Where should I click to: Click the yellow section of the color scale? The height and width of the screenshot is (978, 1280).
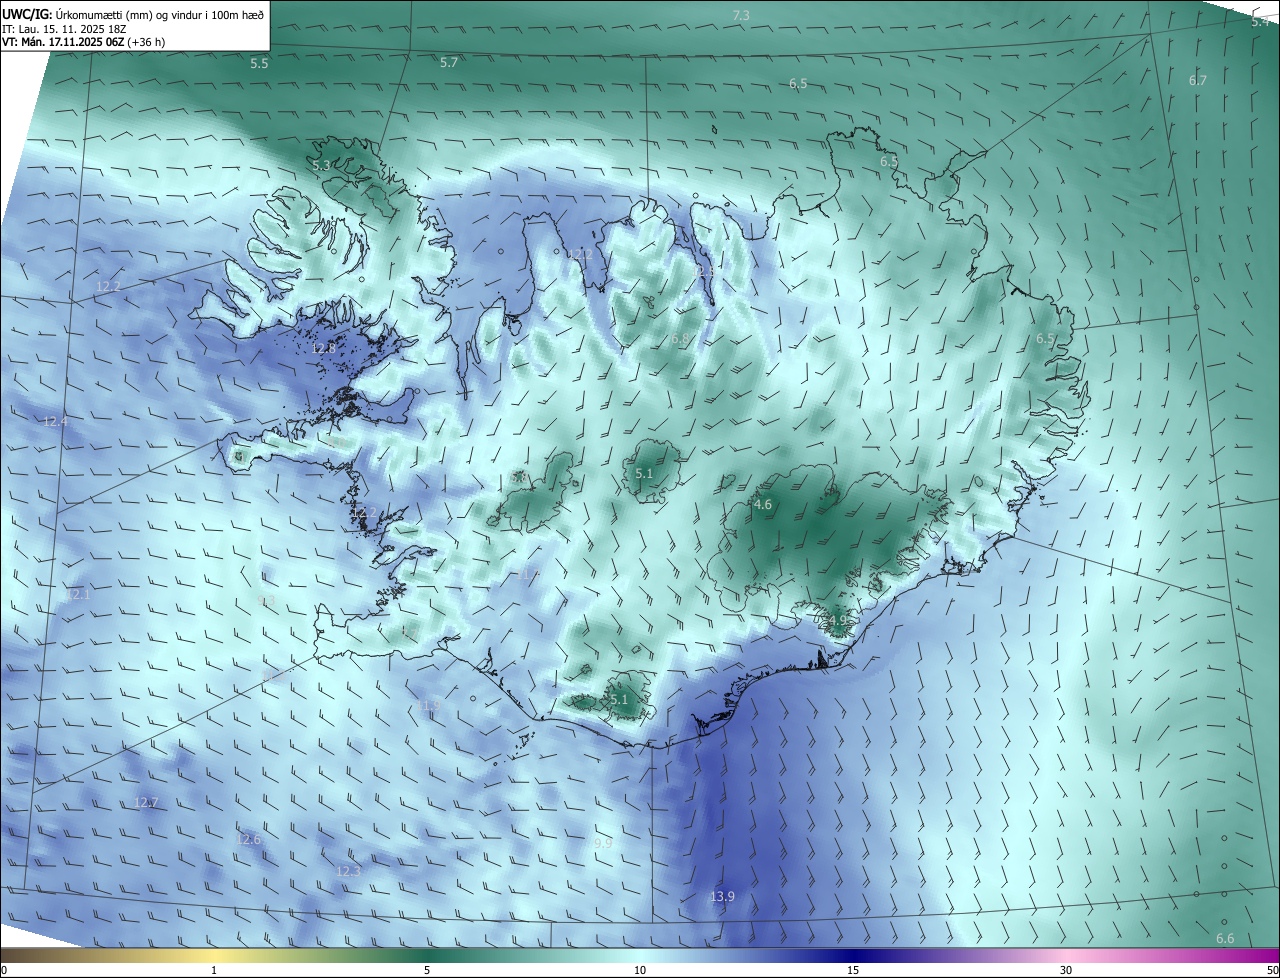[214, 955]
